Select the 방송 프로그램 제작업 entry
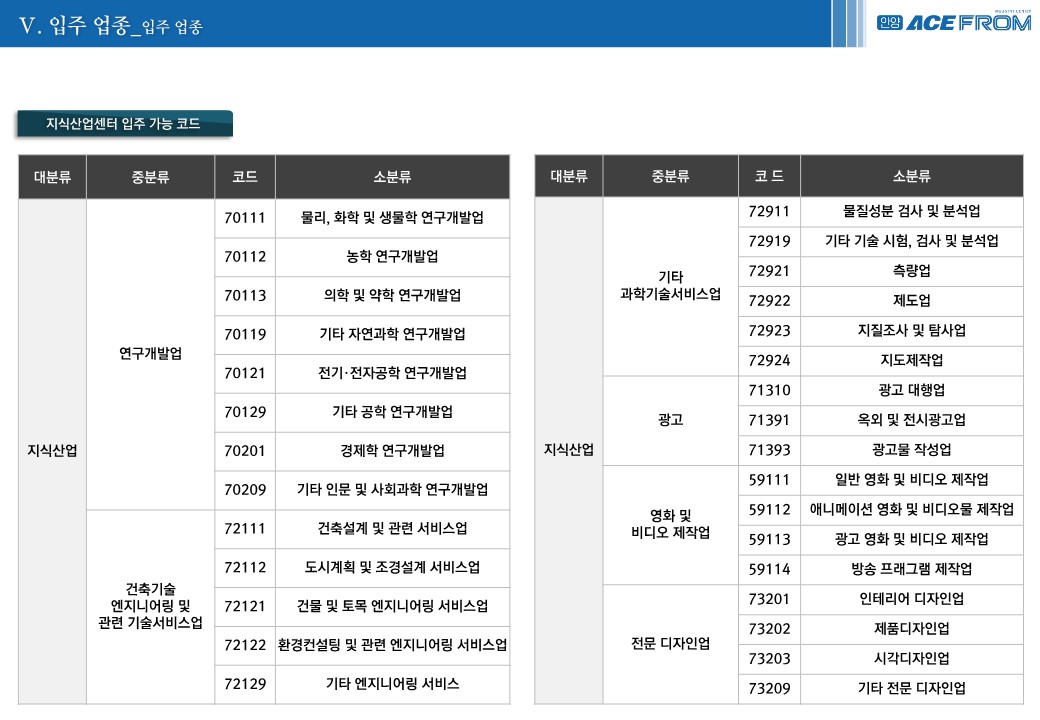The height and width of the screenshot is (720, 1040). click(911, 569)
